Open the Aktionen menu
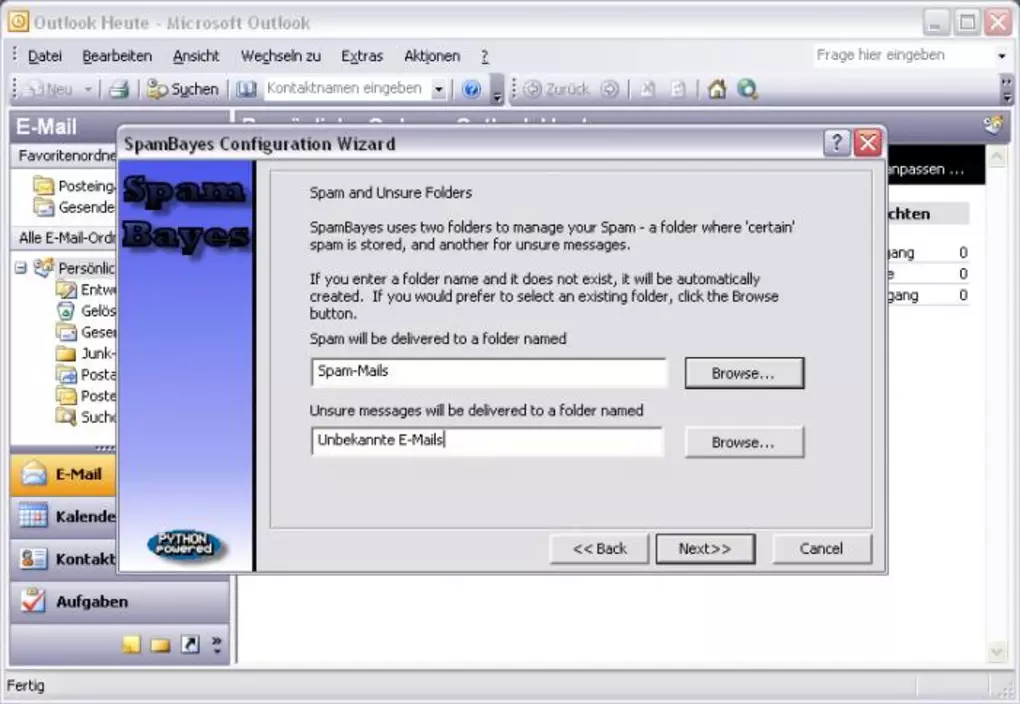 (x=432, y=56)
